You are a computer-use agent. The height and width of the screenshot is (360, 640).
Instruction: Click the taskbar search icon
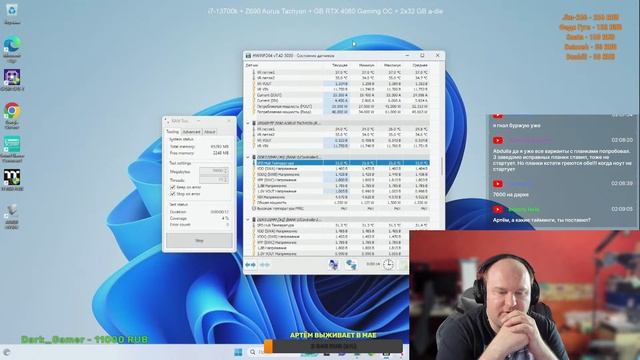[x=253, y=352]
